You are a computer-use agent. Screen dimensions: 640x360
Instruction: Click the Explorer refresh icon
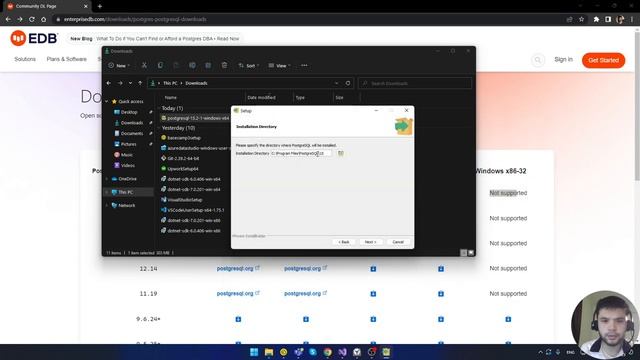[348, 83]
